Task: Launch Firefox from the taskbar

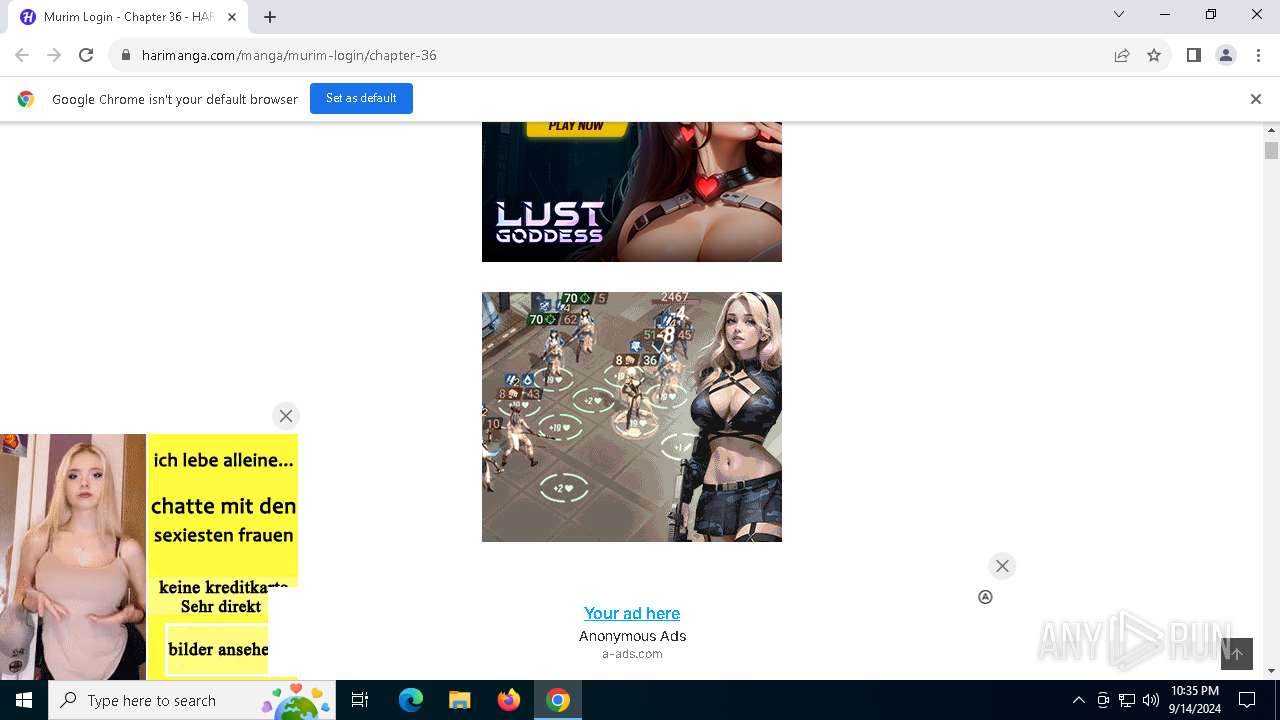Action: point(508,700)
